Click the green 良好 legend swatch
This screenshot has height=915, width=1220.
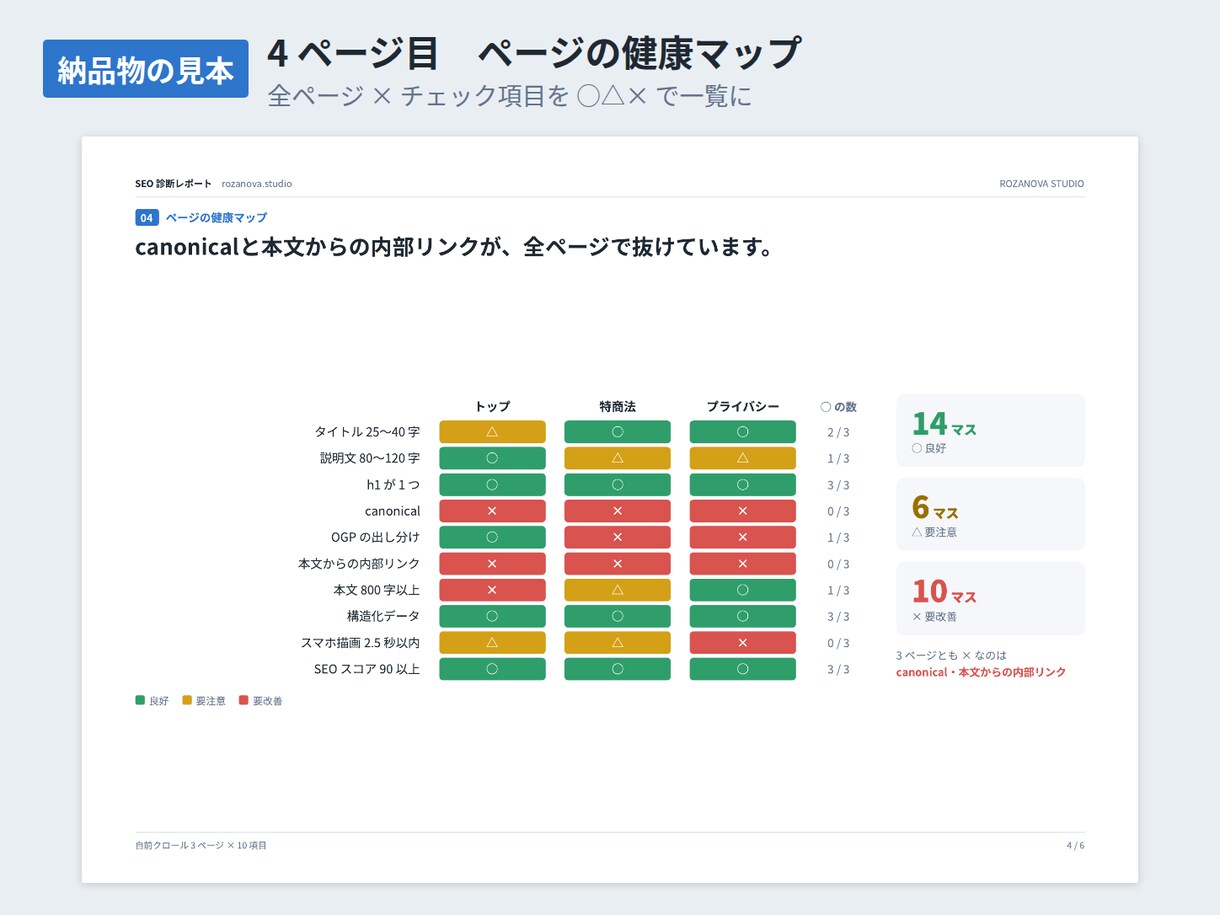[140, 701]
